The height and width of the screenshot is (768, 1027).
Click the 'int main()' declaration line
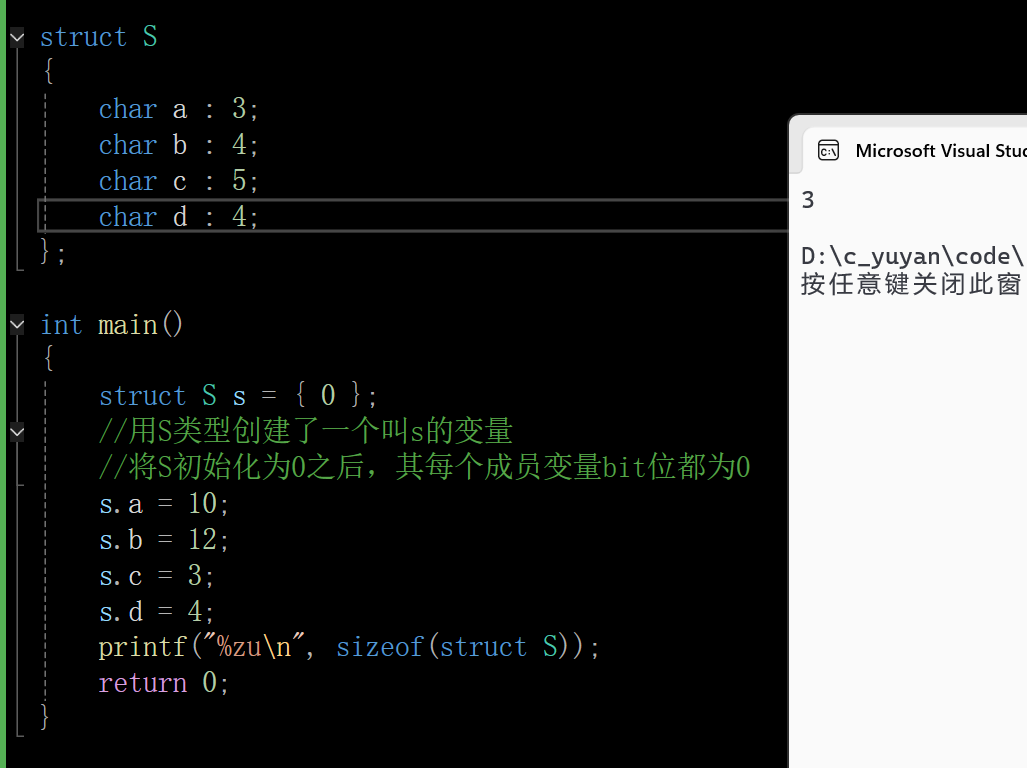[x=111, y=325]
